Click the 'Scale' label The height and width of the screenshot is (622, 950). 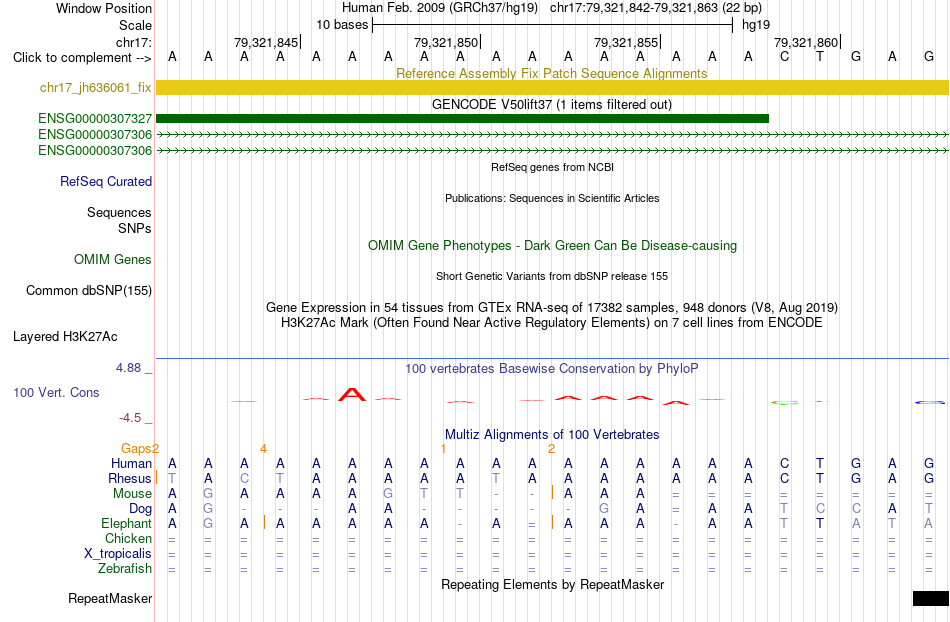[135, 25]
